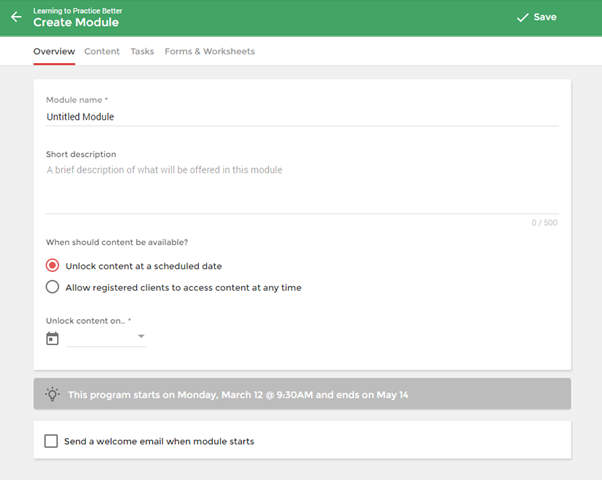Select Allow registered clients to access anytime
The image size is (602, 480).
53,287
